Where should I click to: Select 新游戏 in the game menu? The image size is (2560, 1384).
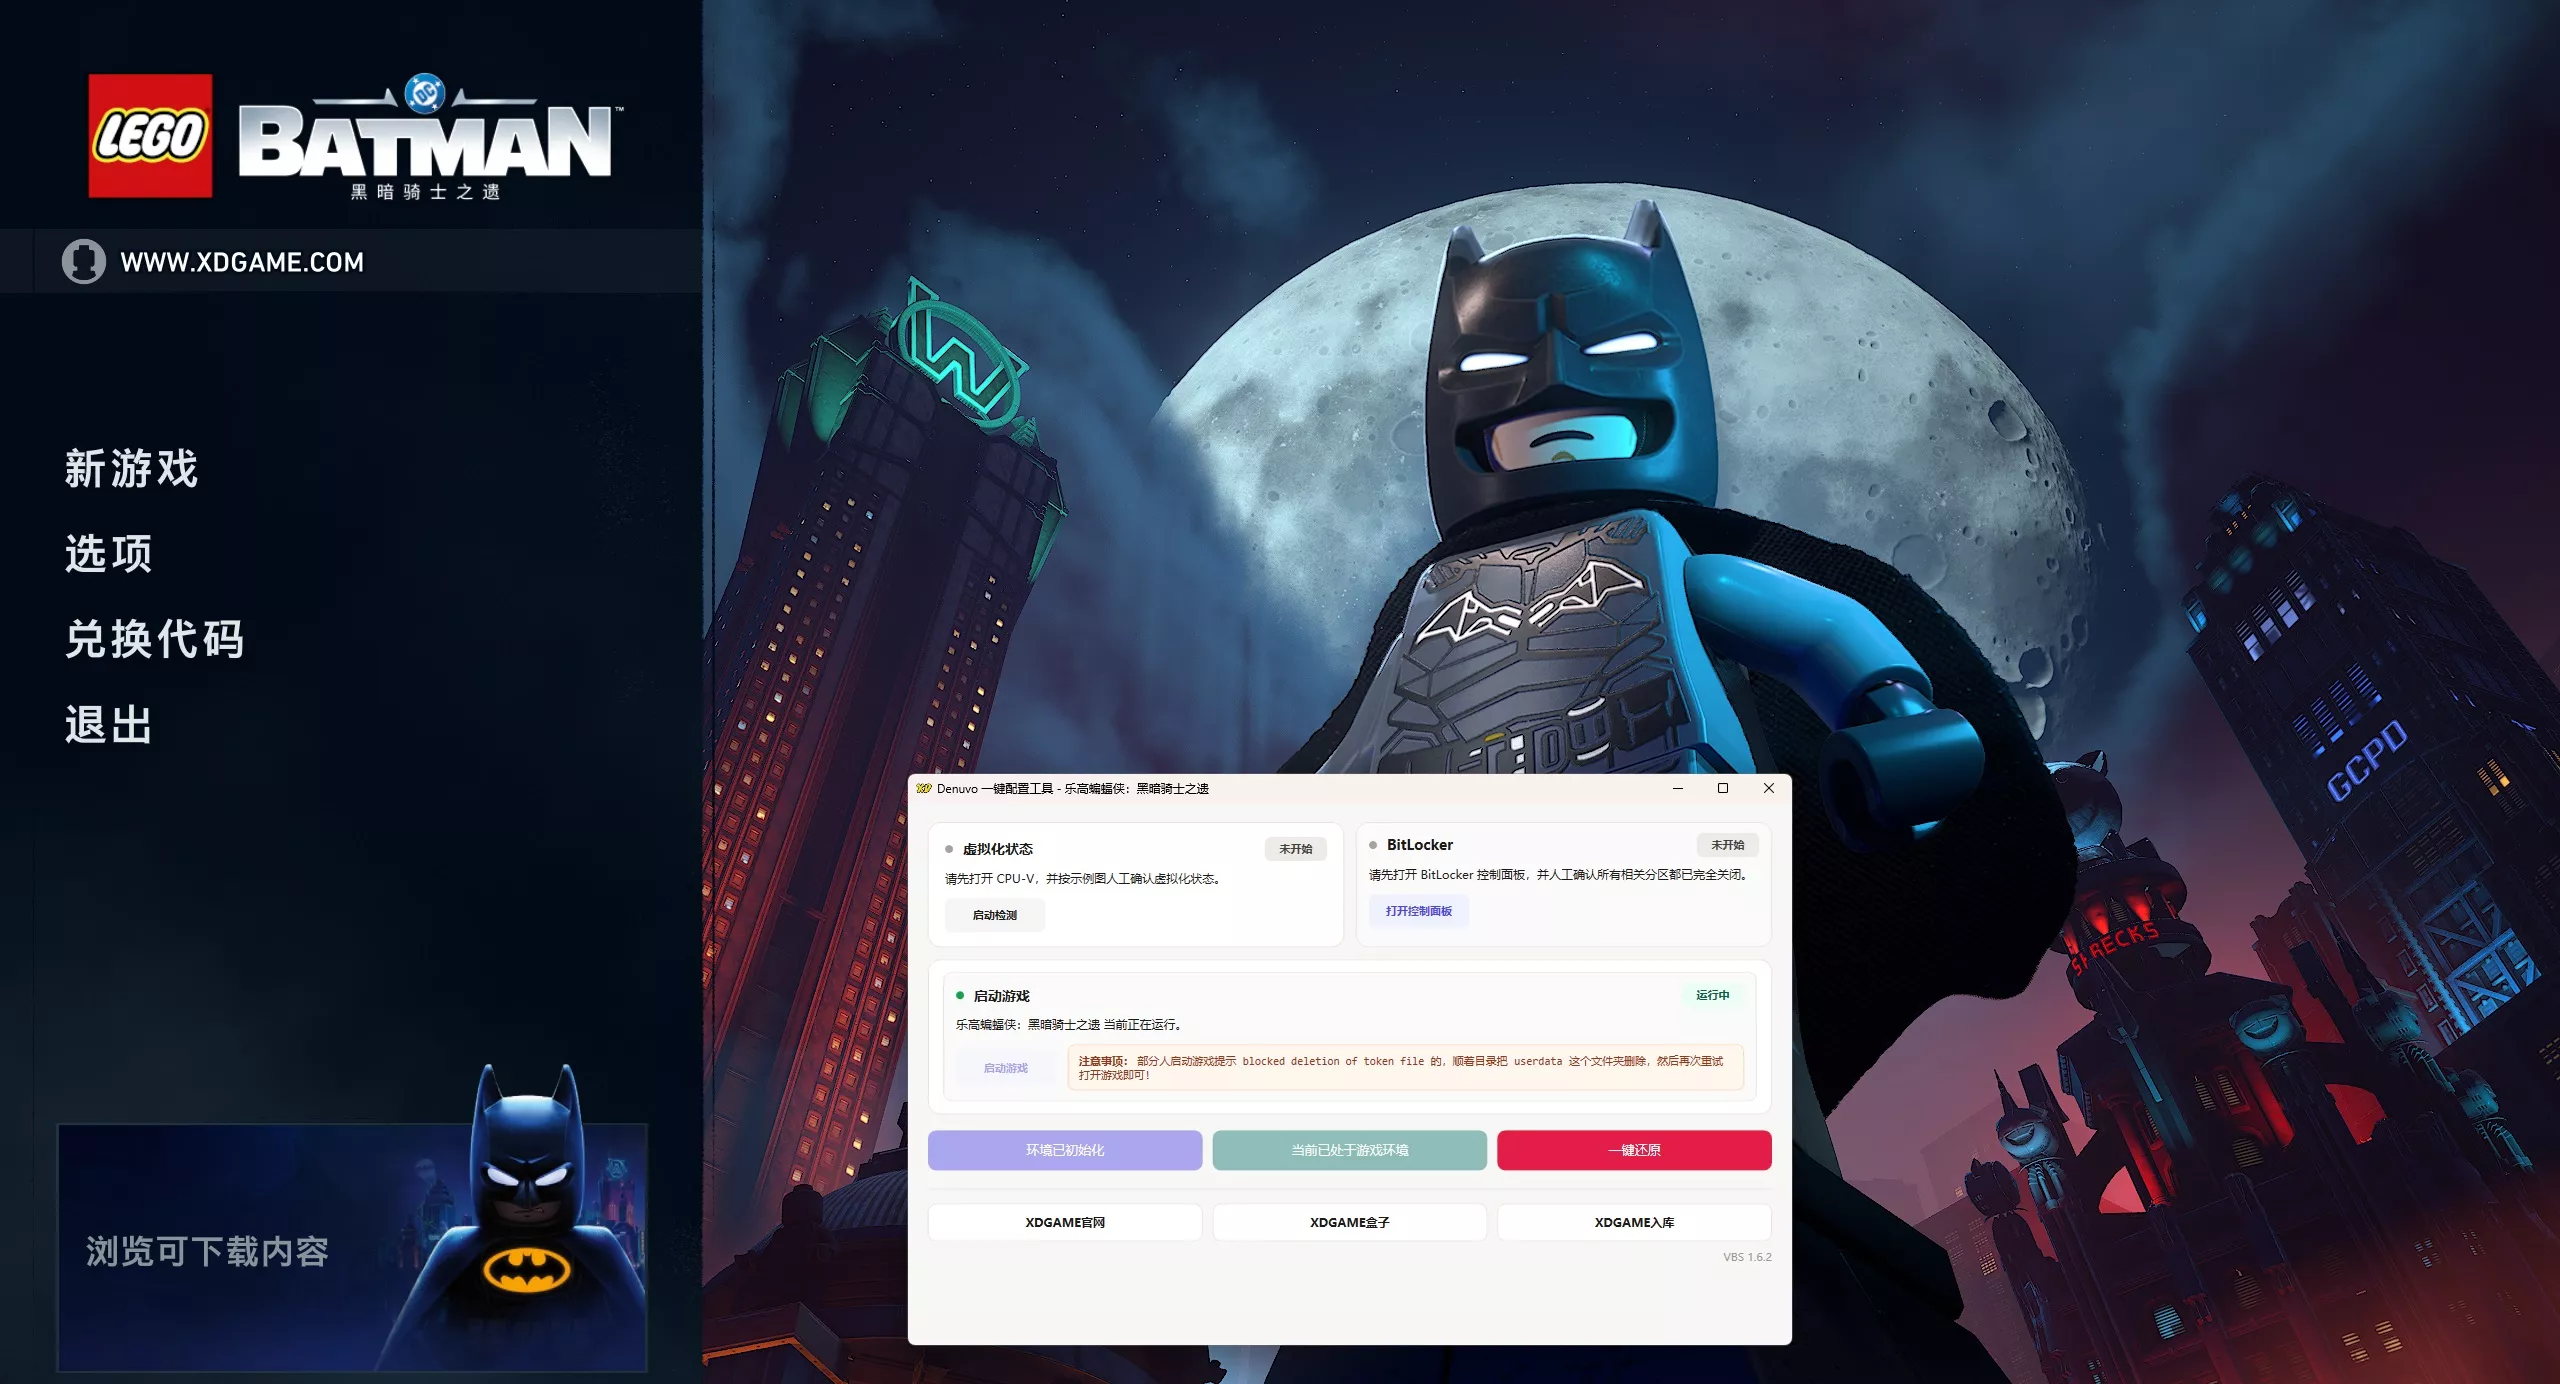[132, 468]
